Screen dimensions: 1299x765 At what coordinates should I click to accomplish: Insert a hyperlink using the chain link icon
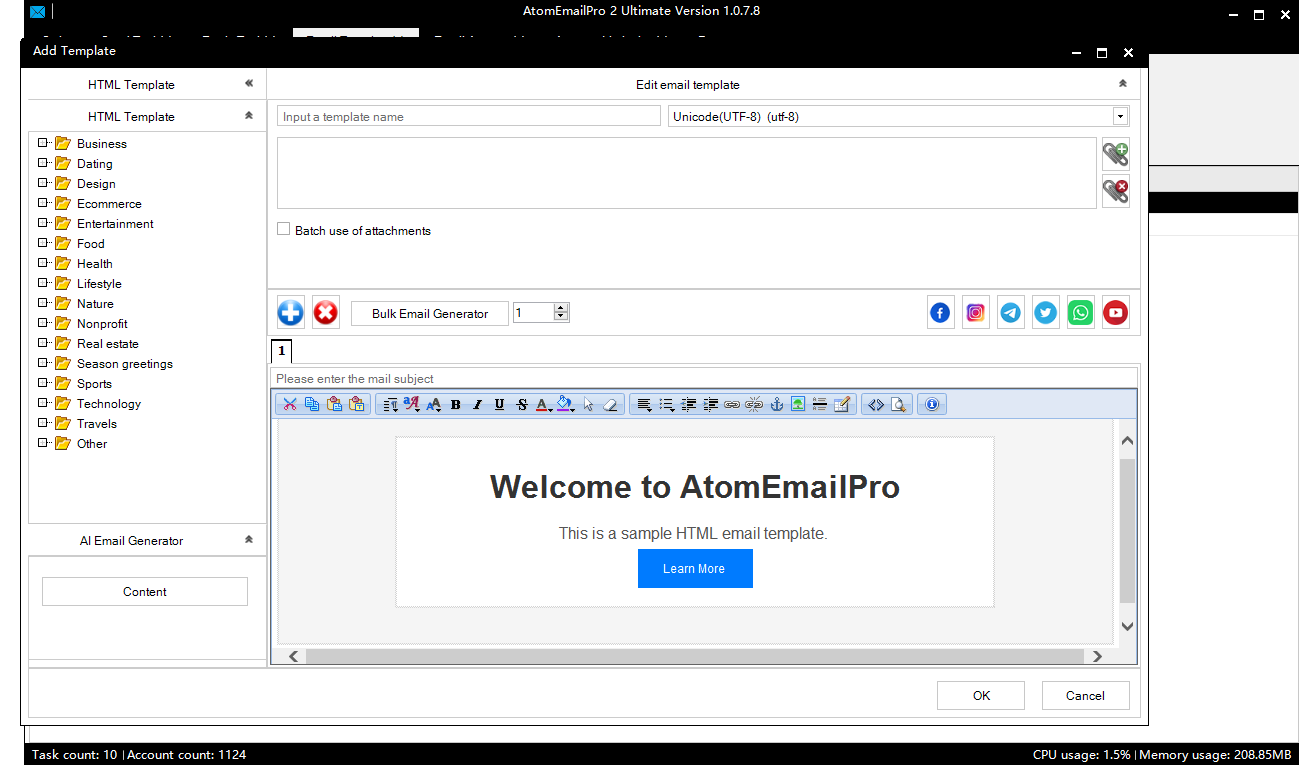[x=732, y=404]
